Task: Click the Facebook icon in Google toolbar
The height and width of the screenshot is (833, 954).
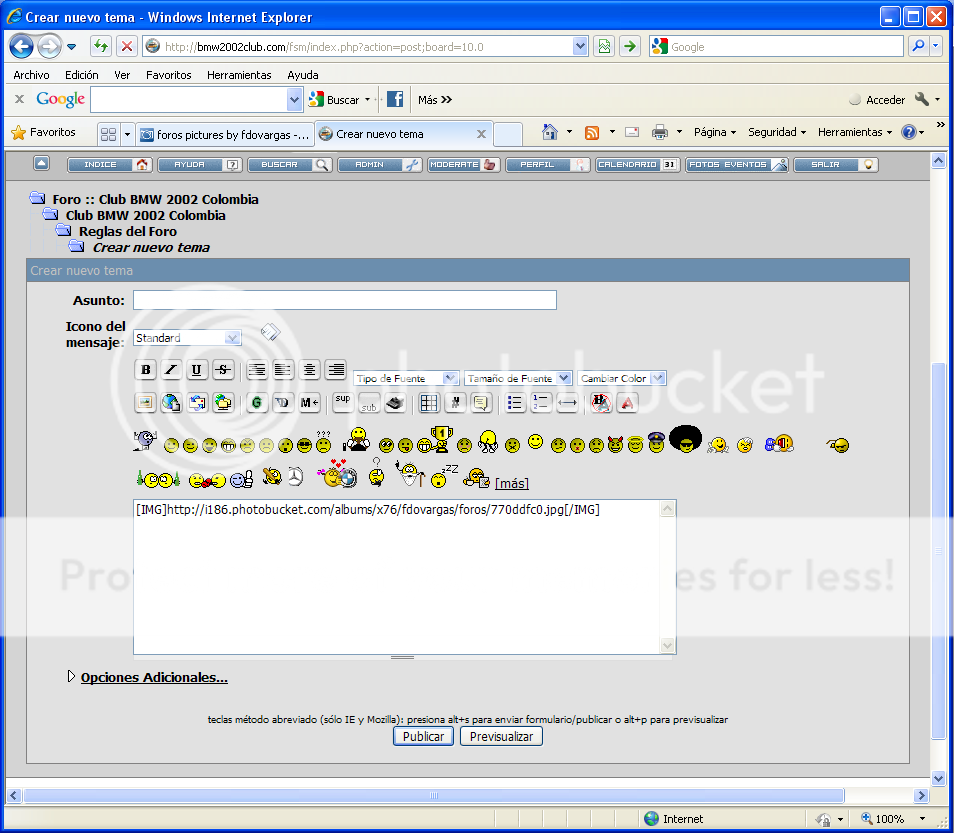Action: point(395,99)
